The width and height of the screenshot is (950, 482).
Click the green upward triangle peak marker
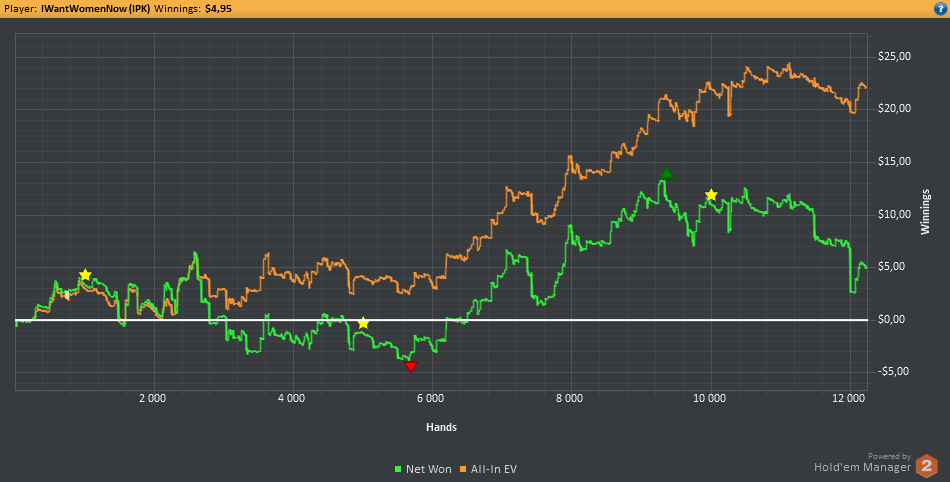pos(666,174)
